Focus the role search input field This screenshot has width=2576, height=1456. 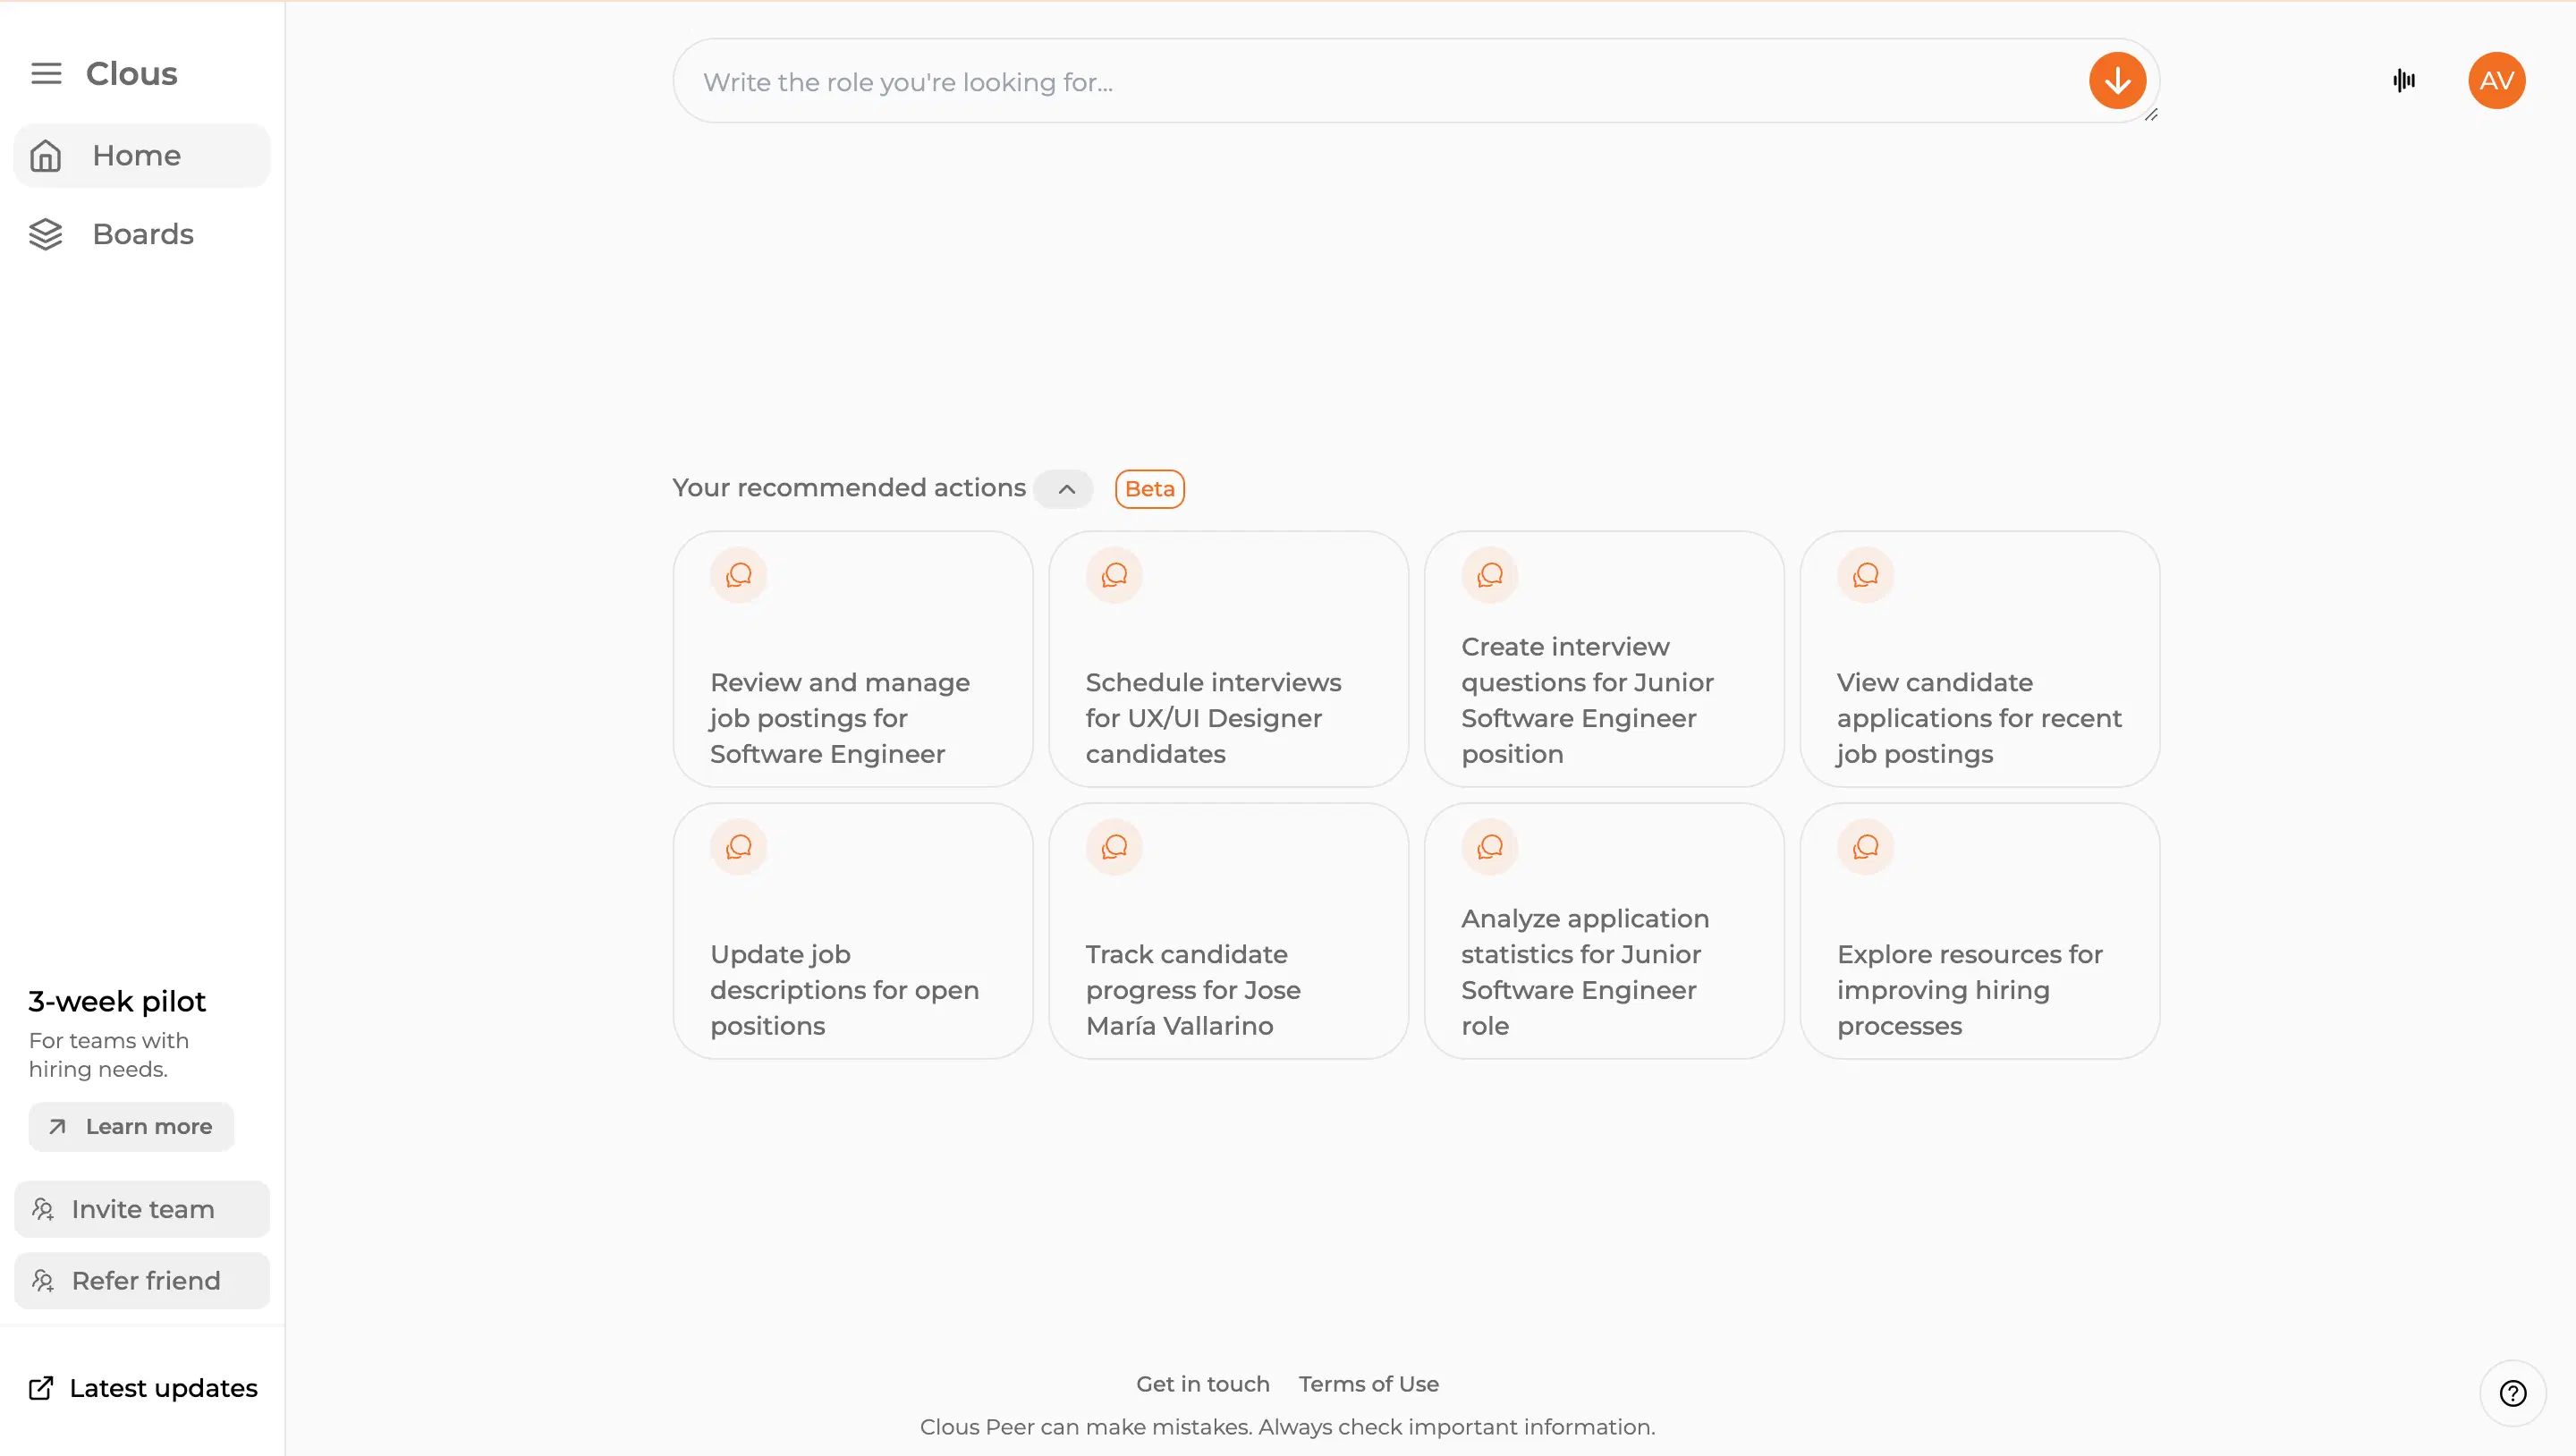coord(1380,82)
